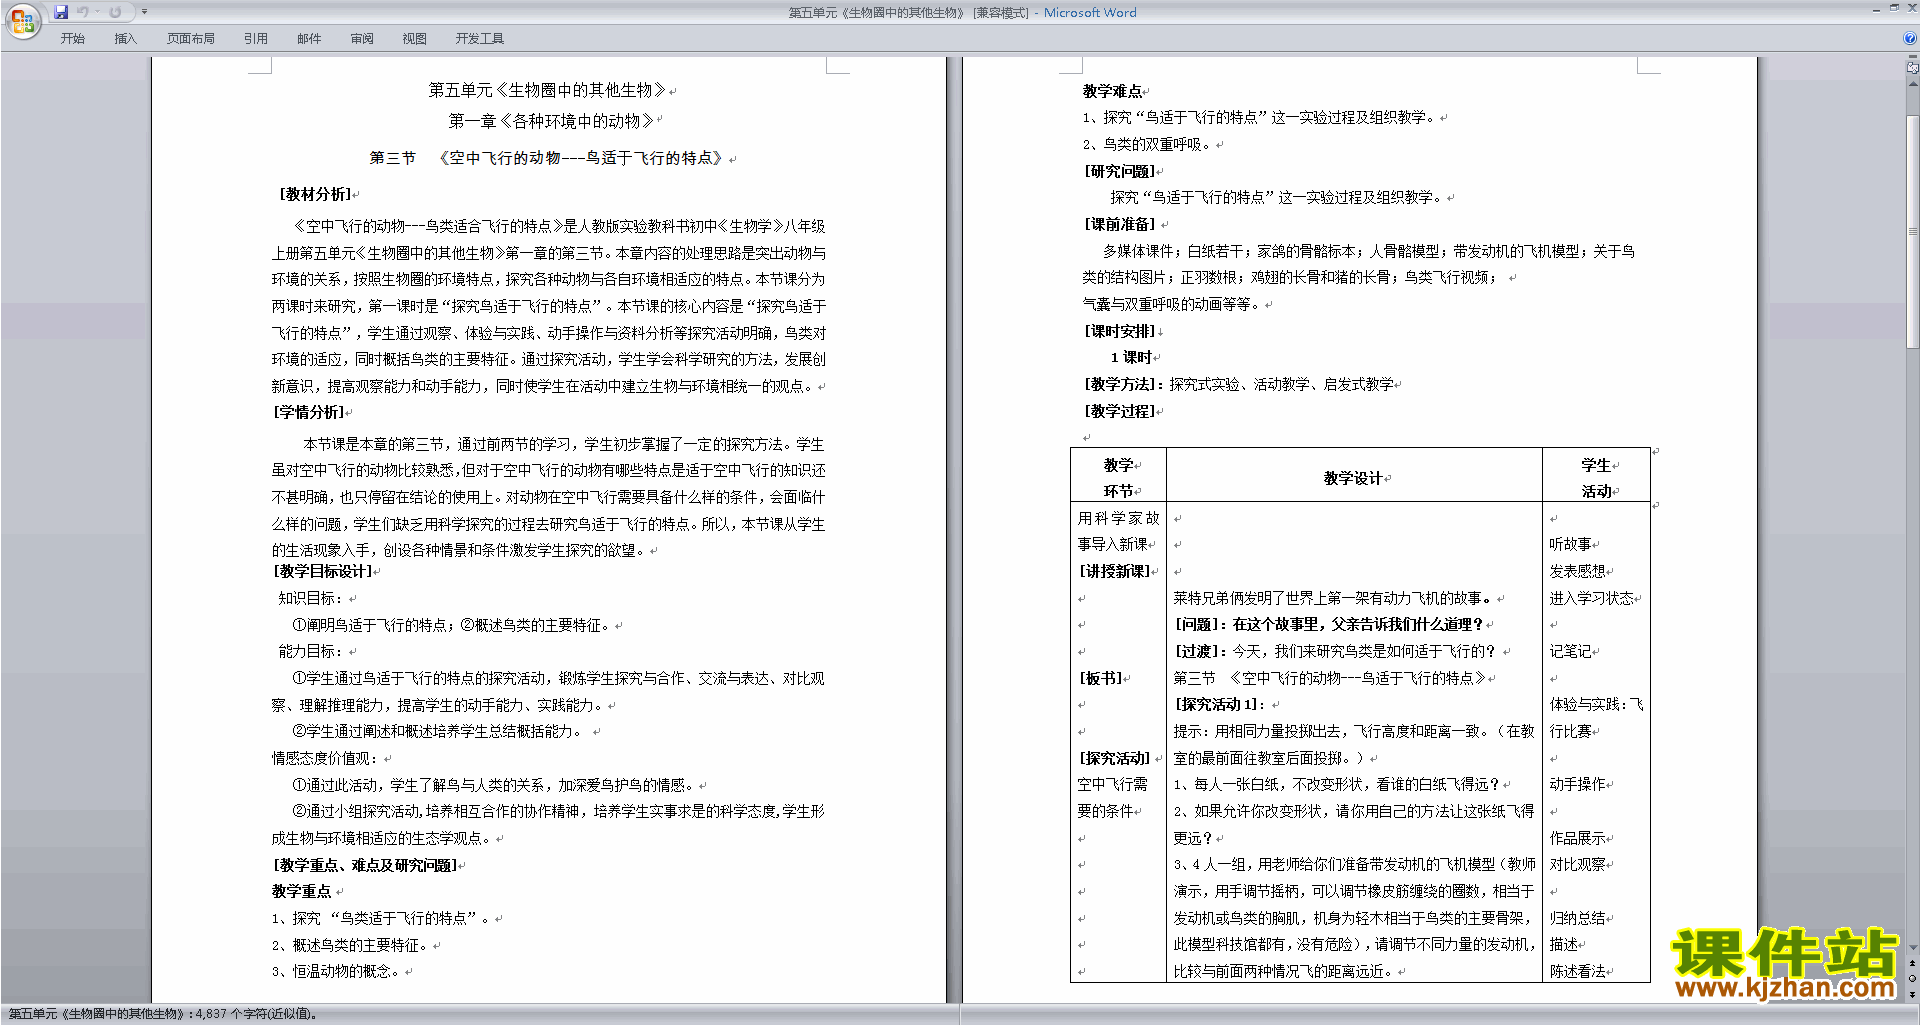1920x1025 pixels.
Task: Click the 能力目标： line
Action: [x=311, y=651]
